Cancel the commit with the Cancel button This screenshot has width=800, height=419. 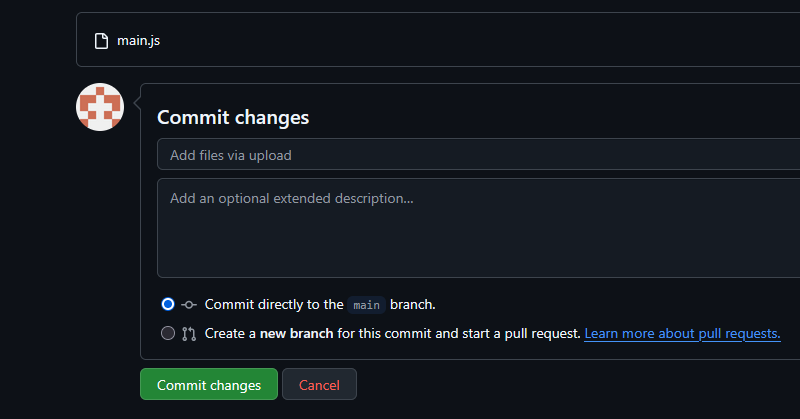[x=319, y=385]
